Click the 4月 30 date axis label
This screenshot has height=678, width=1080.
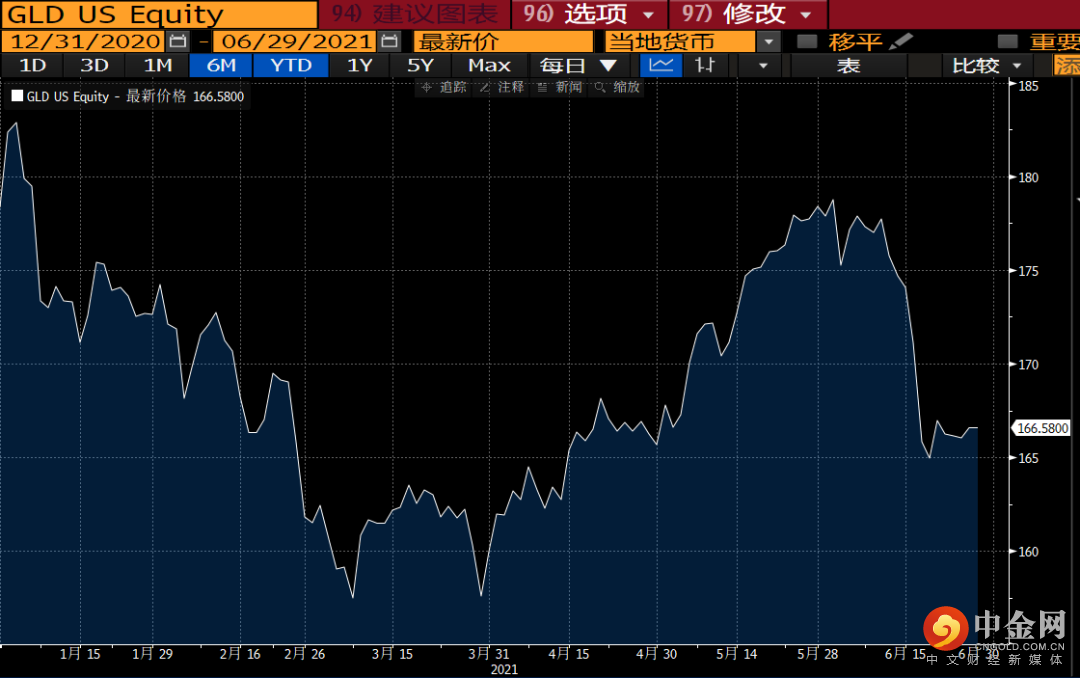tap(656, 654)
